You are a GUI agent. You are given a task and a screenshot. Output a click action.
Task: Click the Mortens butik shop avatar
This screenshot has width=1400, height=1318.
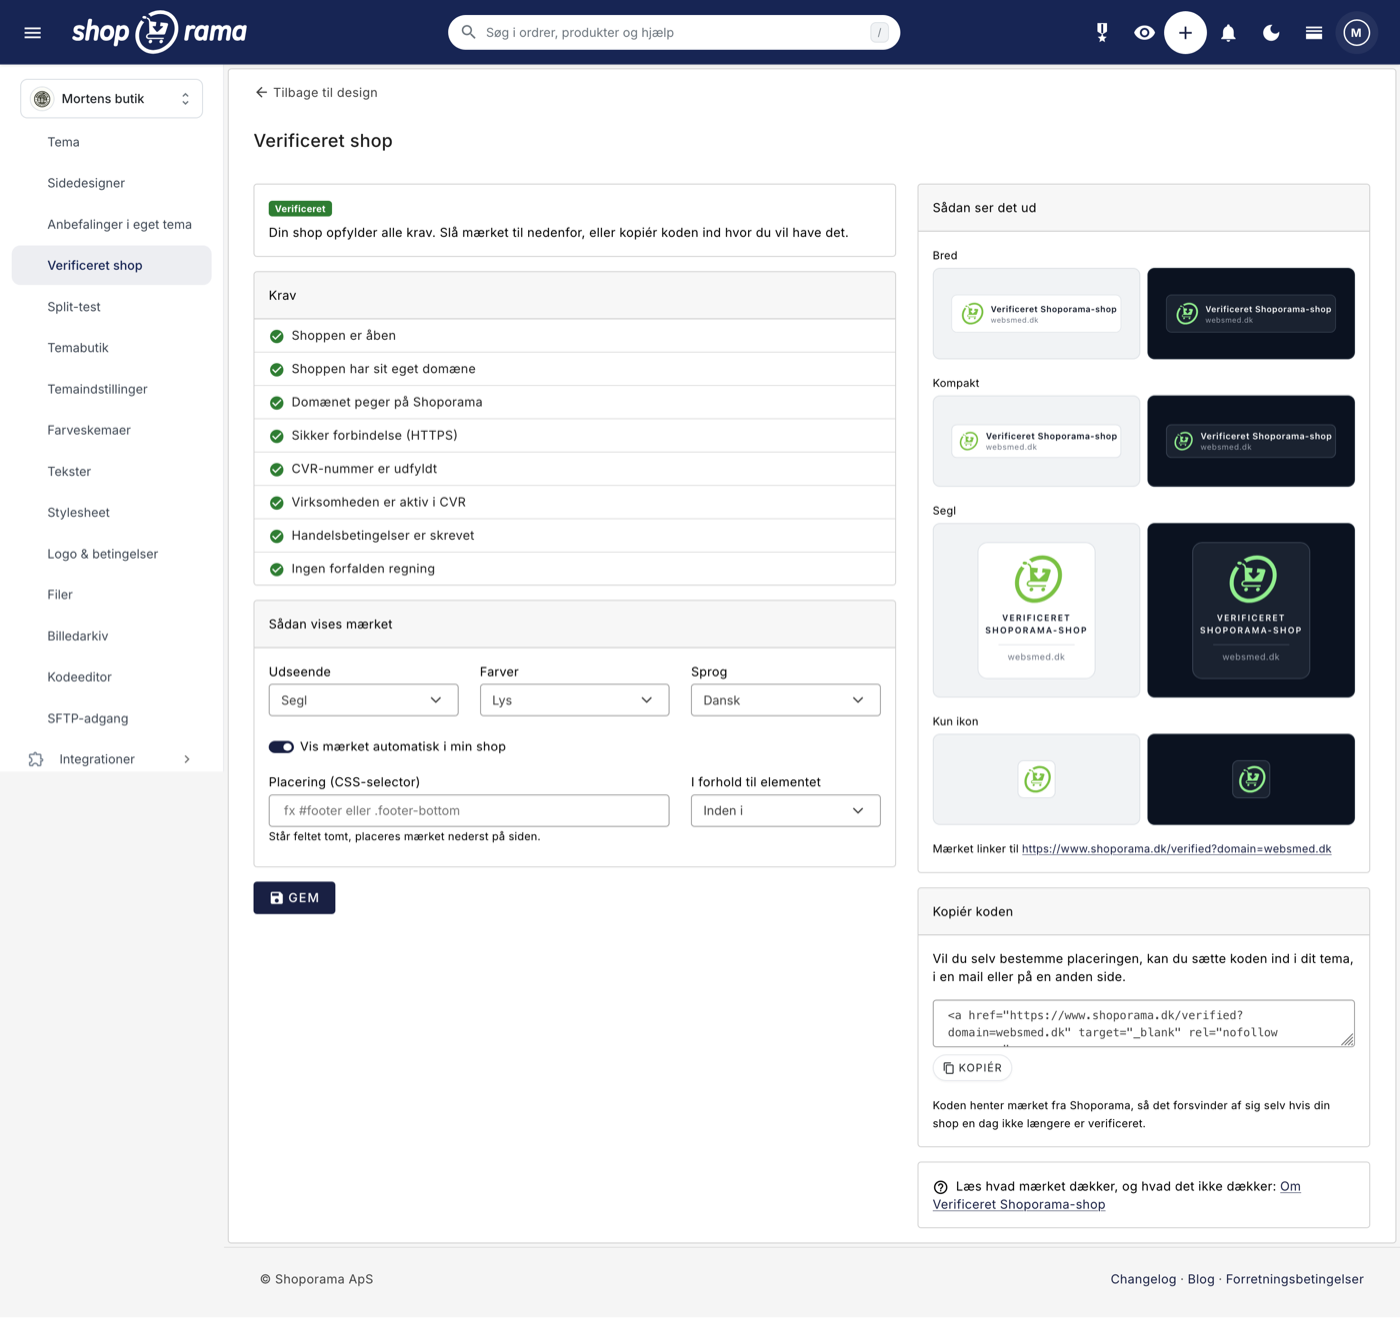coord(42,99)
